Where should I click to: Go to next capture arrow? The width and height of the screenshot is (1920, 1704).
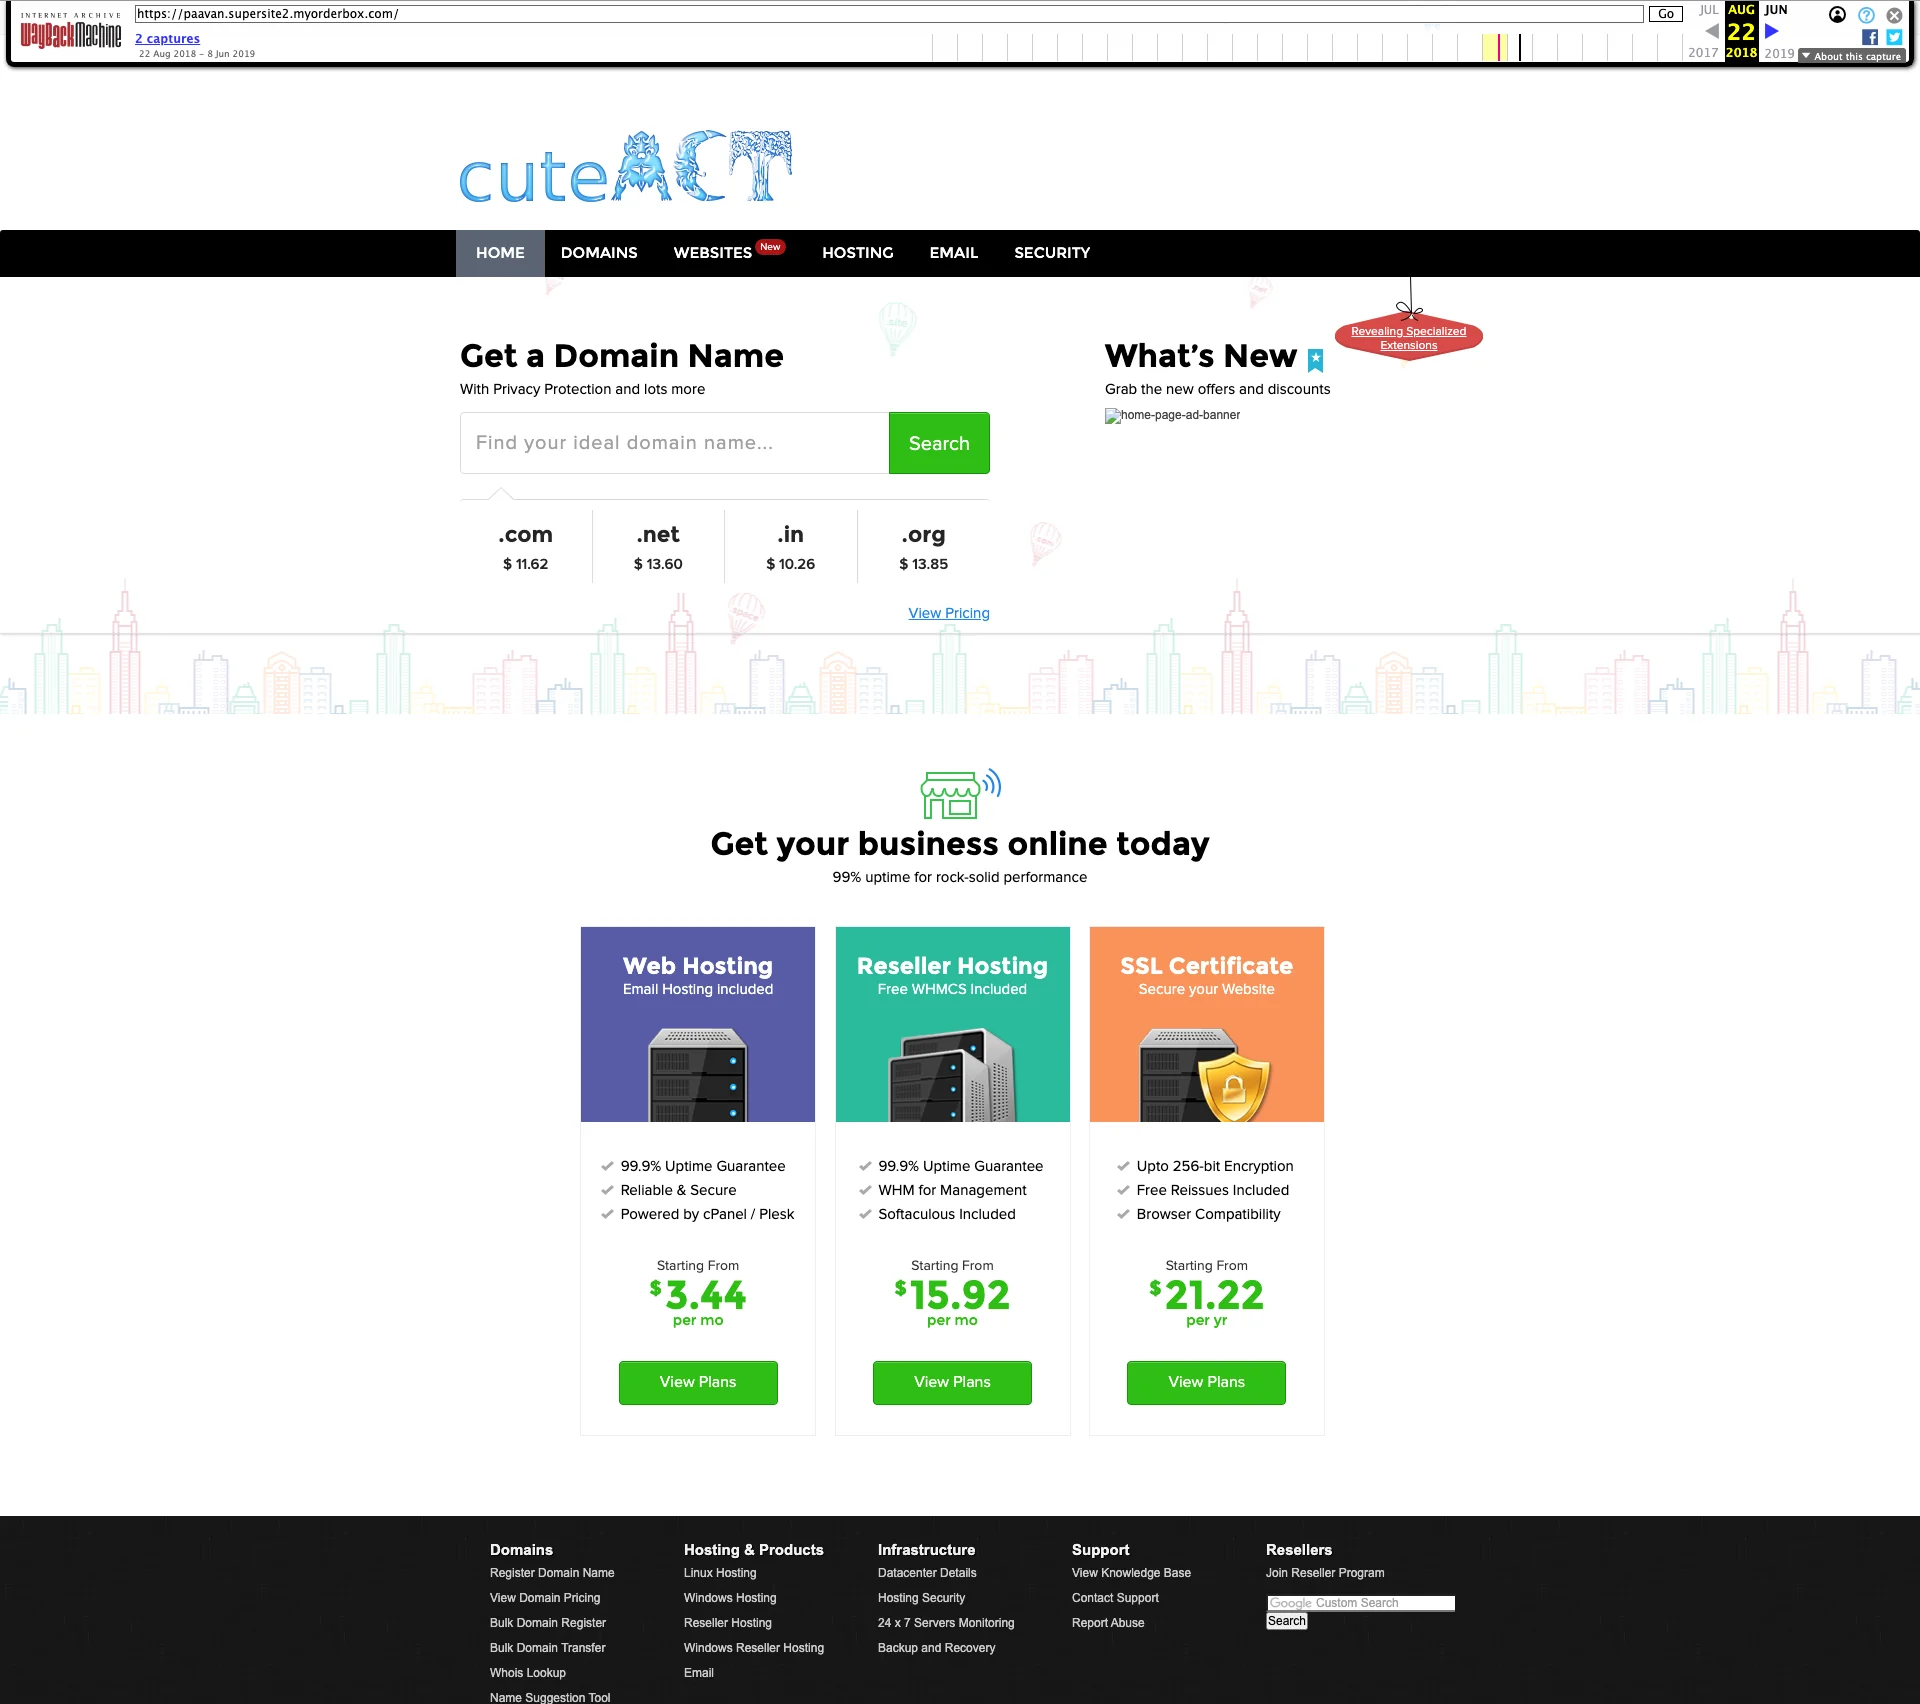click(1772, 31)
